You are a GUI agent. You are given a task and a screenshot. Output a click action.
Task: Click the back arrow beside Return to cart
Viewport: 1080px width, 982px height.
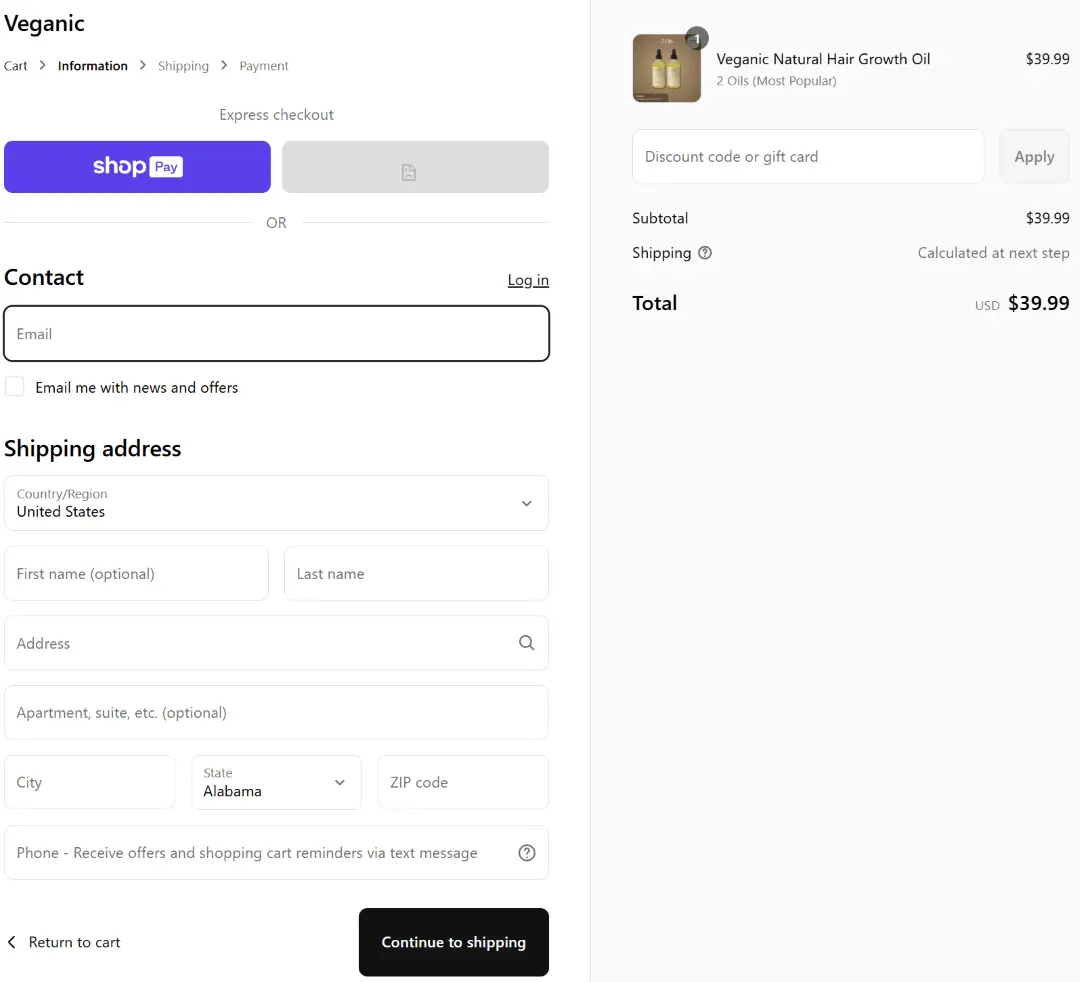click(12, 942)
